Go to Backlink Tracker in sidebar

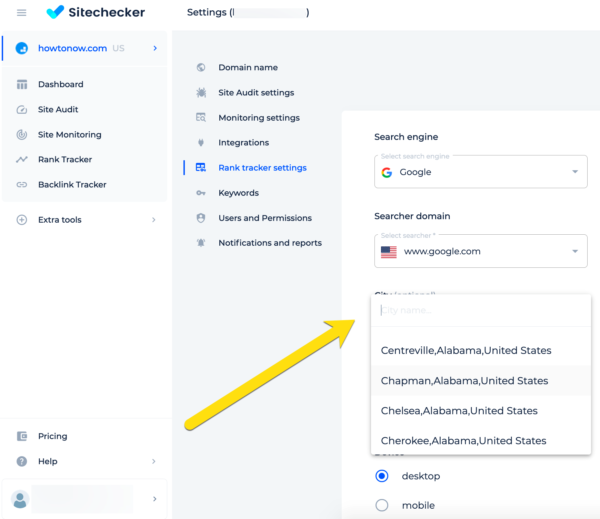(72, 184)
